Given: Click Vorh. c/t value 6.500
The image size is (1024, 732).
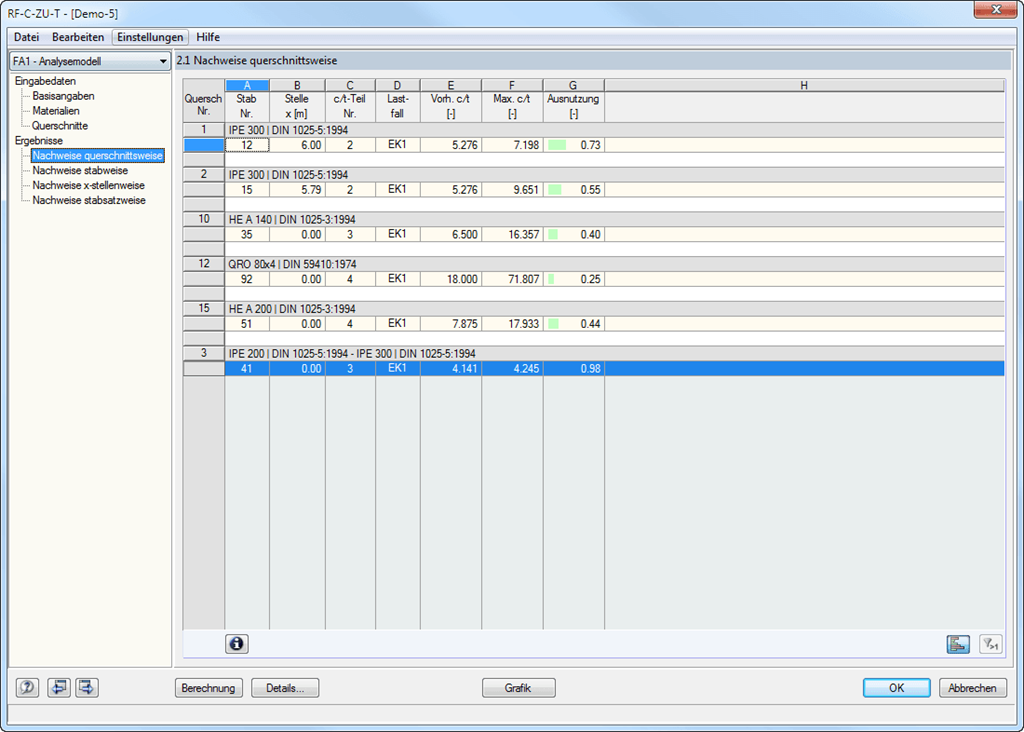Looking at the screenshot, I should [451, 234].
